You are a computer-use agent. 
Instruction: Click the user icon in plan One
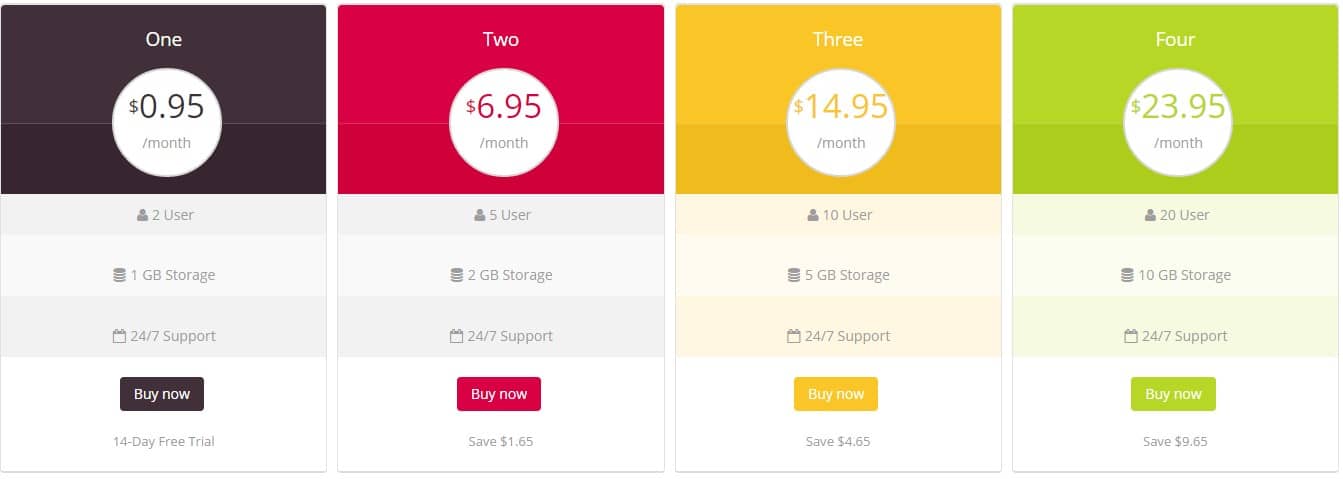click(x=142, y=215)
